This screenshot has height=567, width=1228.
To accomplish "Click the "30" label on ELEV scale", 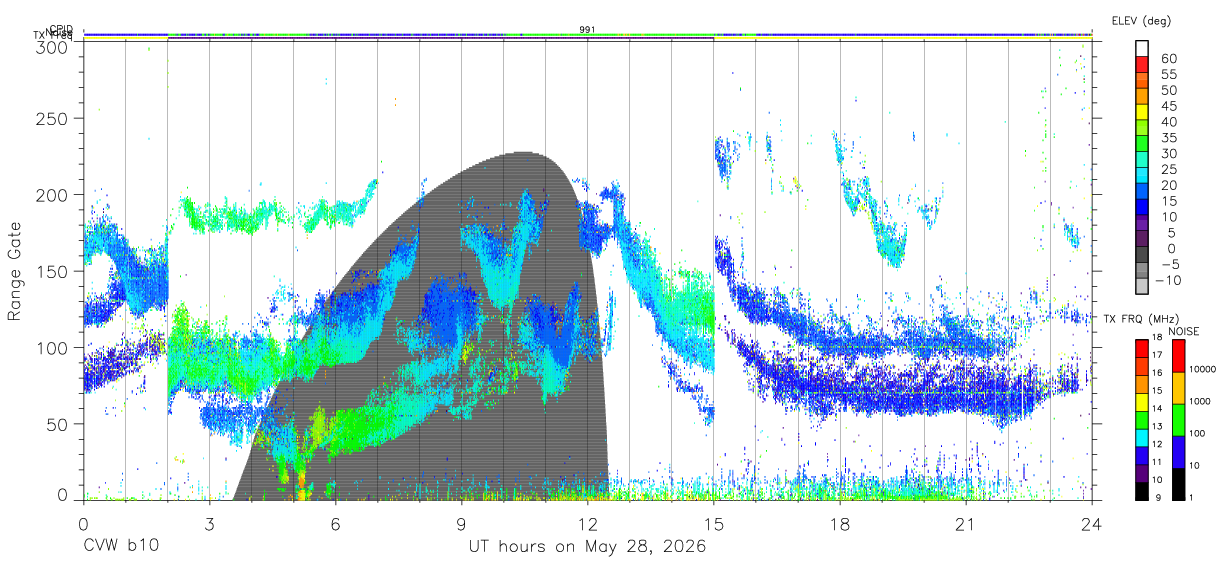I will (x=1168, y=154).
